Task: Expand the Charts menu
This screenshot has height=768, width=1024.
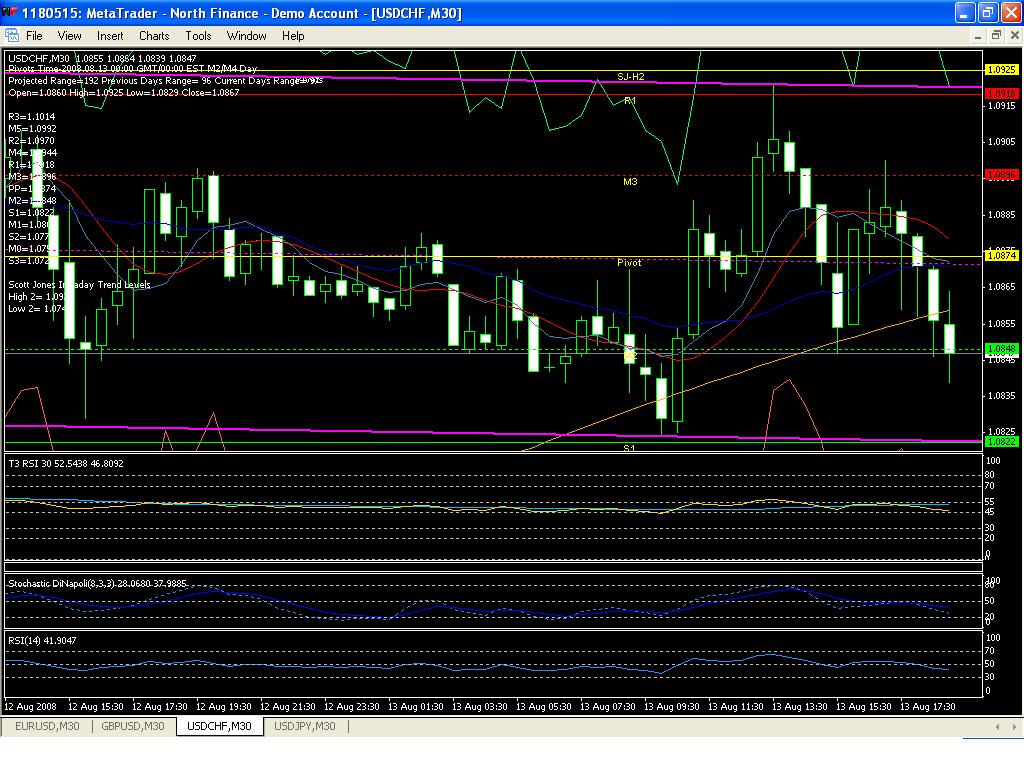Action: coord(154,35)
